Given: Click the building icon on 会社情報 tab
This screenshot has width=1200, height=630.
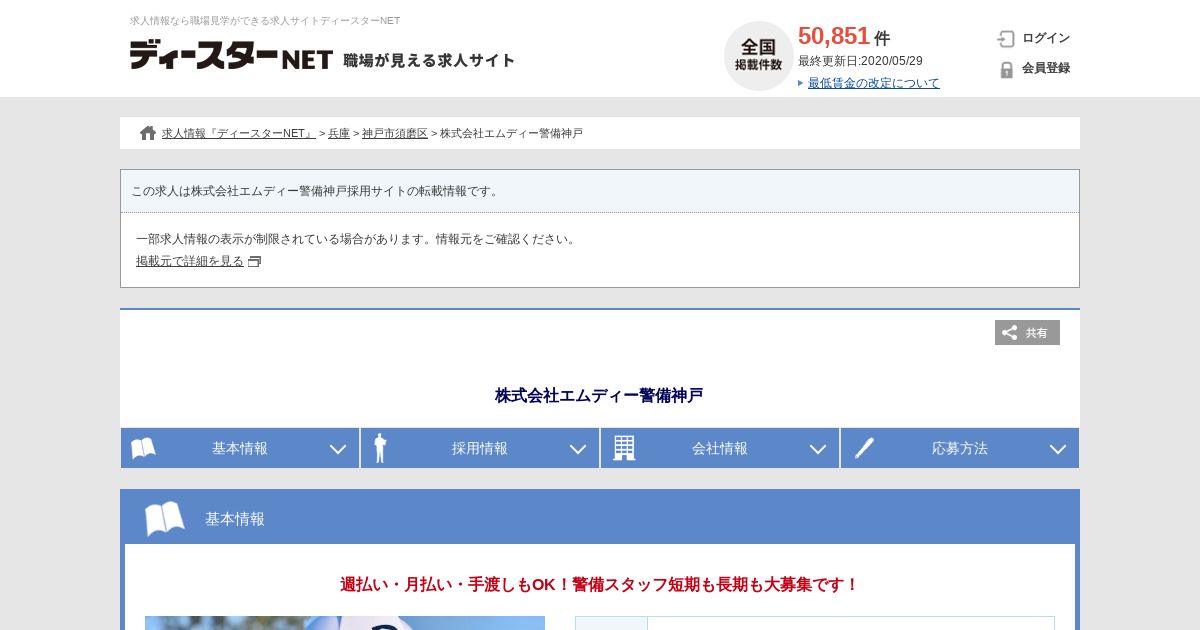Looking at the screenshot, I should pyautogui.click(x=624, y=448).
